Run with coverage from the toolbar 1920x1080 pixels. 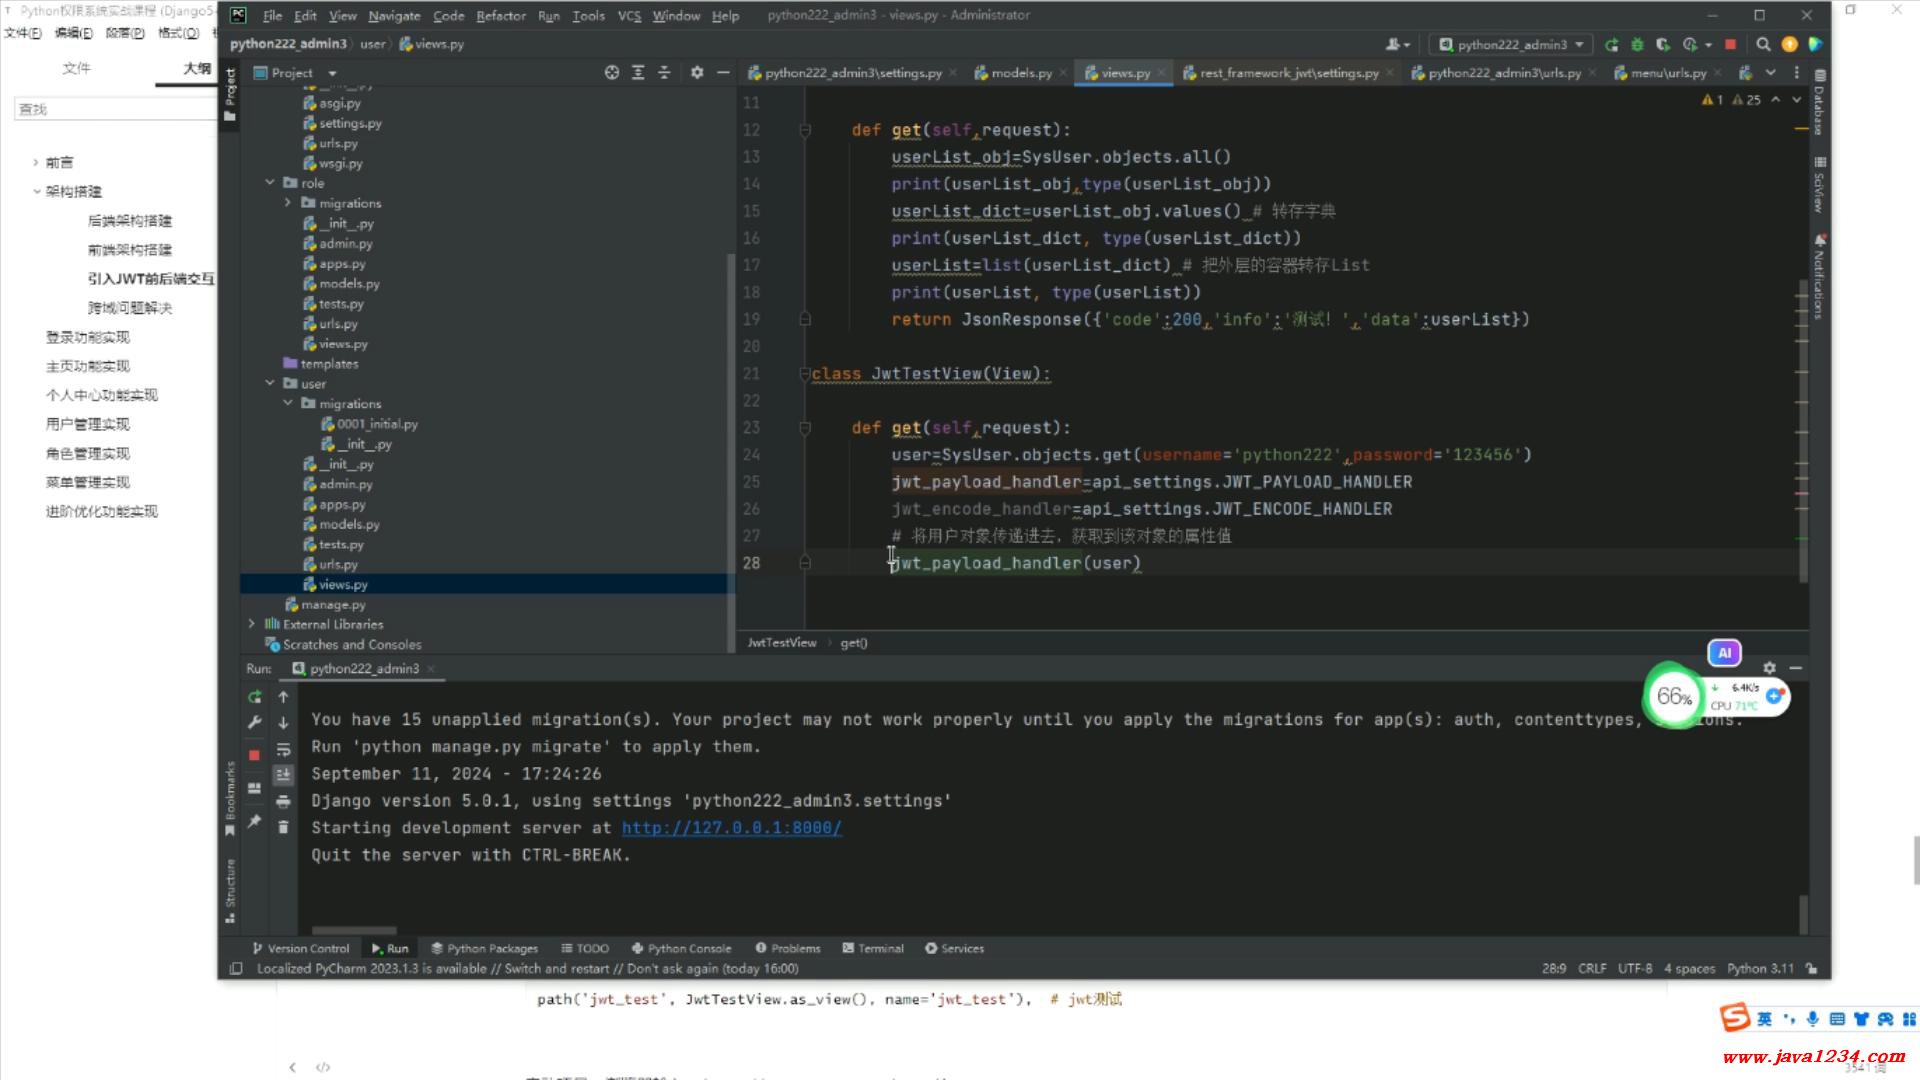coord(1663,44)
